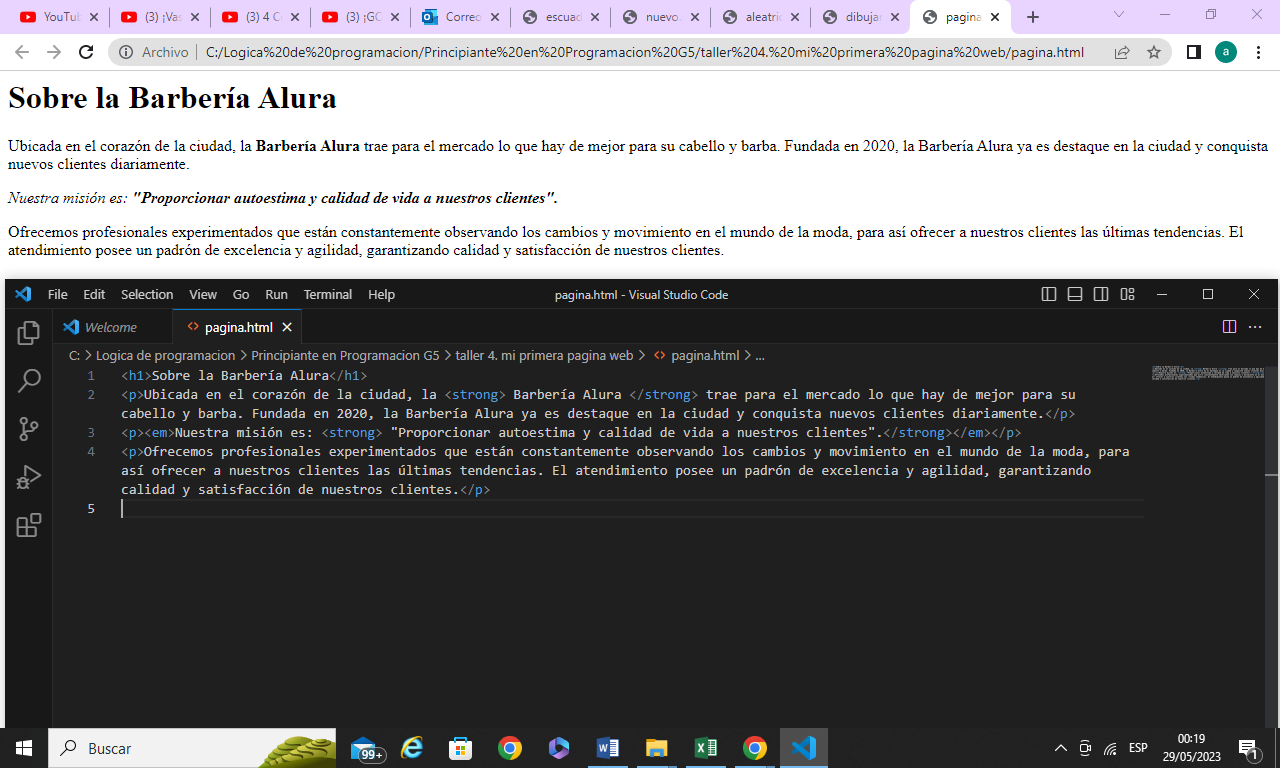Open Microsoft Store from taskbar
Viewport: 1280px width, 768px height.
(460, 748)
